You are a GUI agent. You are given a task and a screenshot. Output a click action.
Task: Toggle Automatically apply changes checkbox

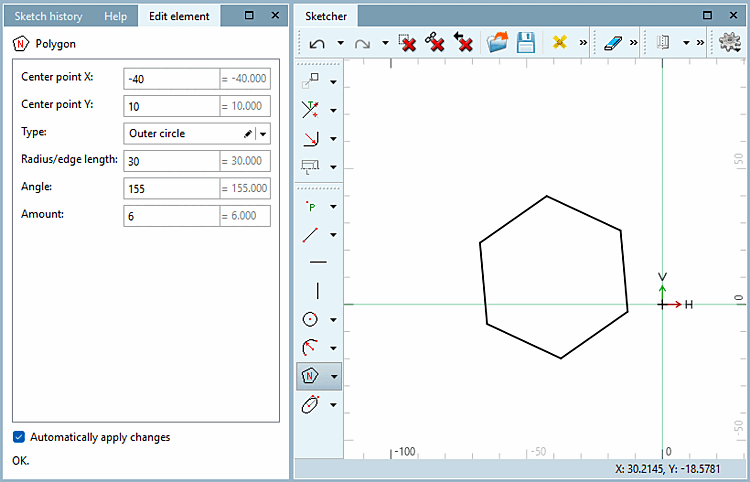pos(19,437)
